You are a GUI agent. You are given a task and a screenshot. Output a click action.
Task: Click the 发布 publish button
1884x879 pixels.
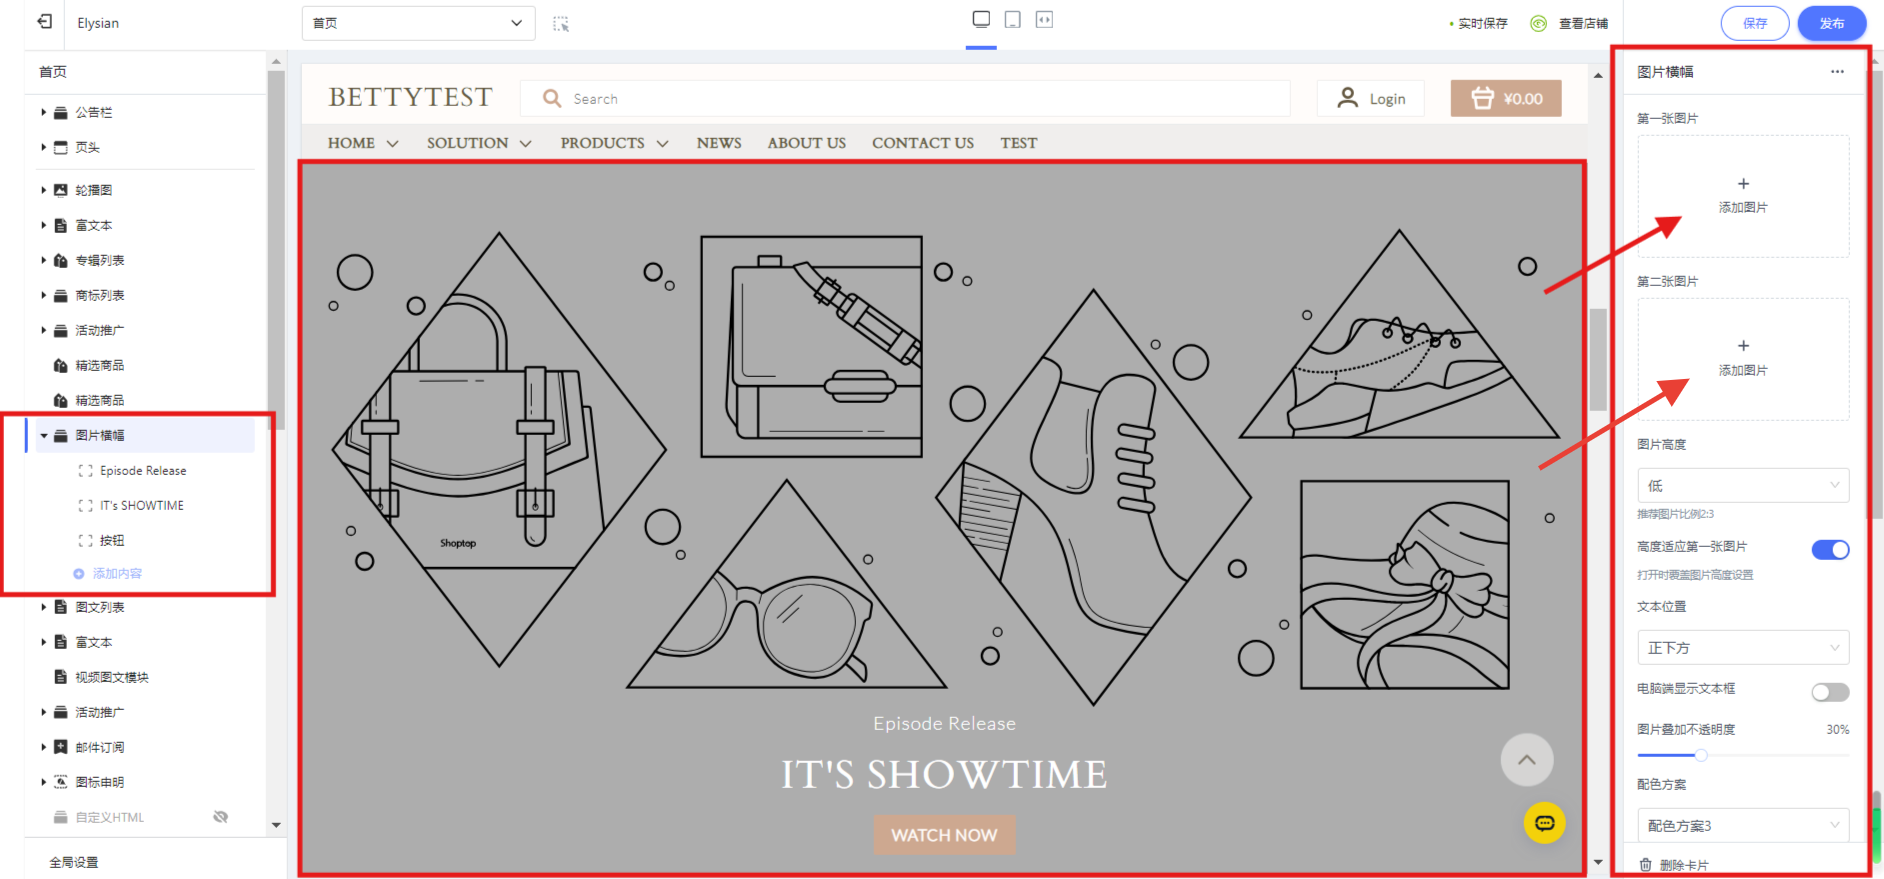coord(1831,23)
